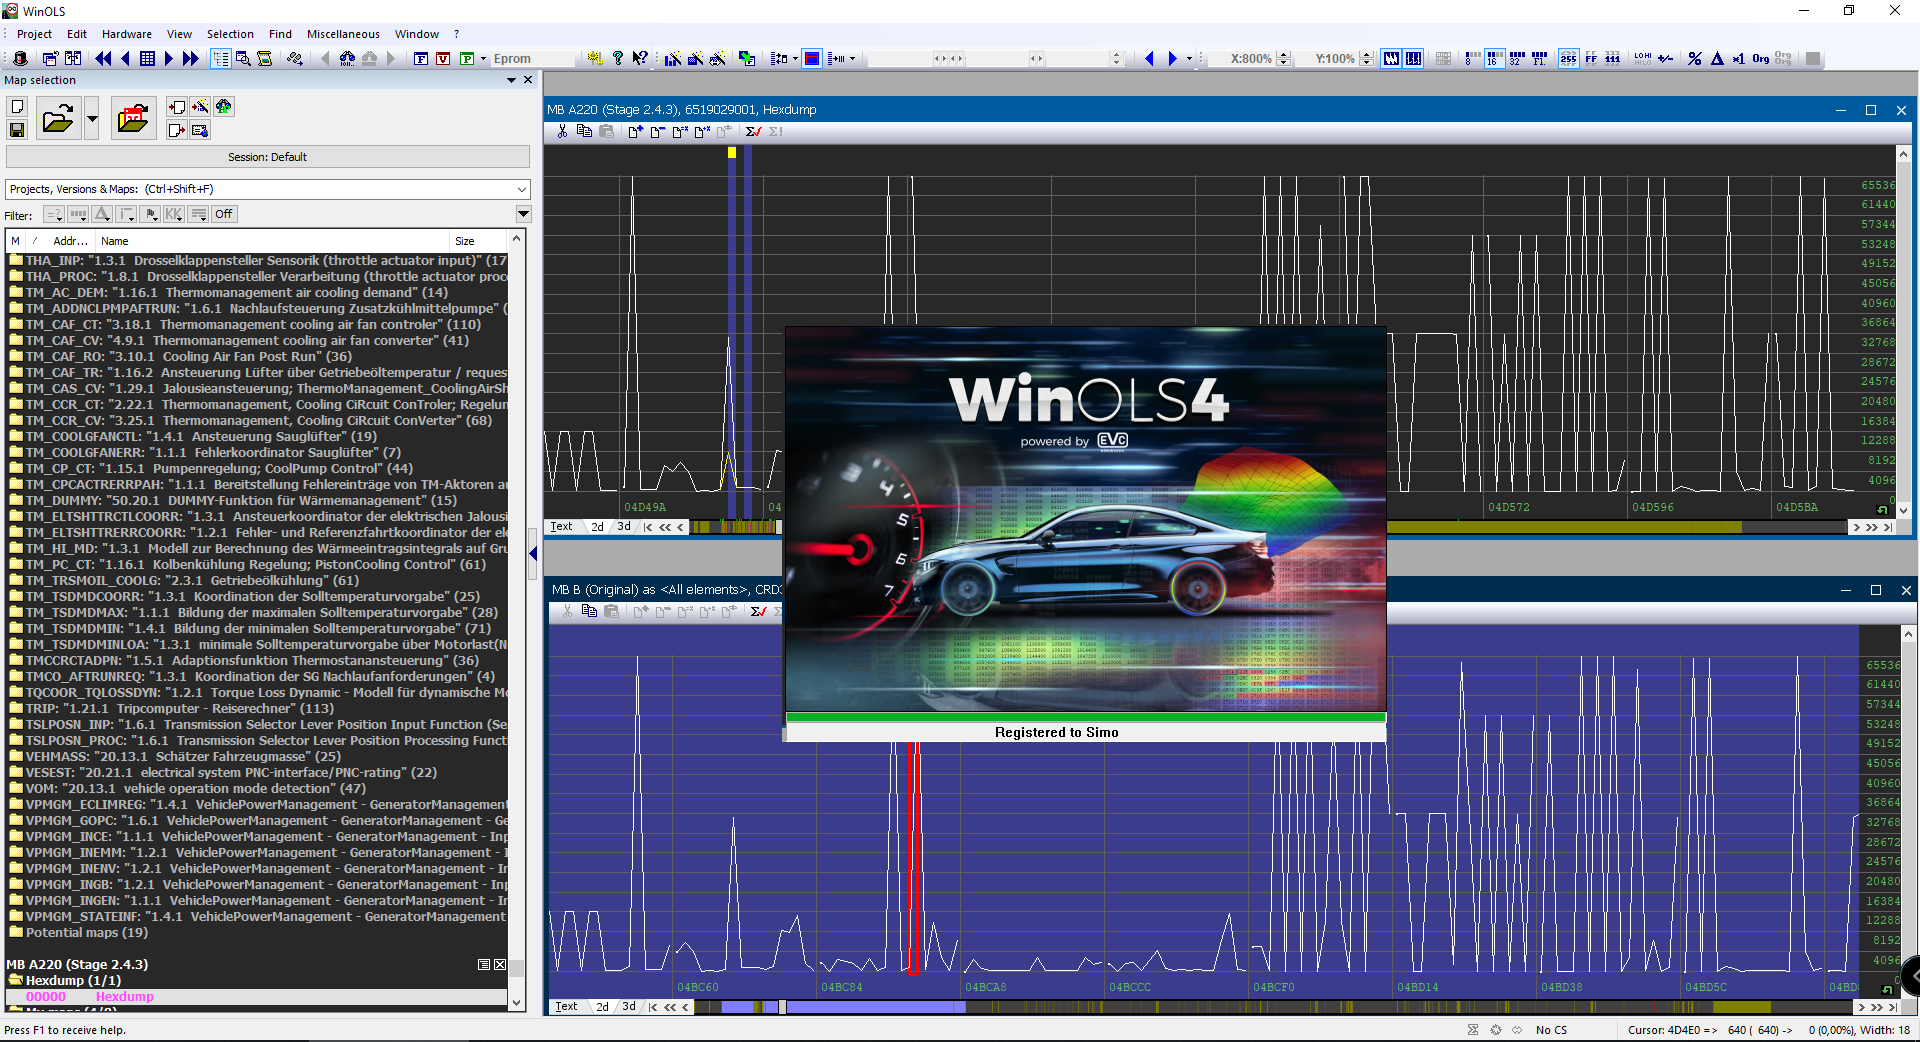Click the new project icon in Map selection

coord(17,107)
